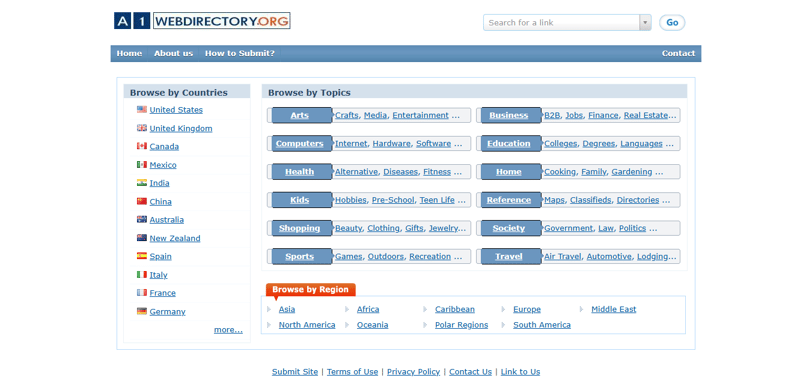Screen dimensions: 812x384
Task: Click the United Kingdom flag icon
Action: [x=142, y=128]
